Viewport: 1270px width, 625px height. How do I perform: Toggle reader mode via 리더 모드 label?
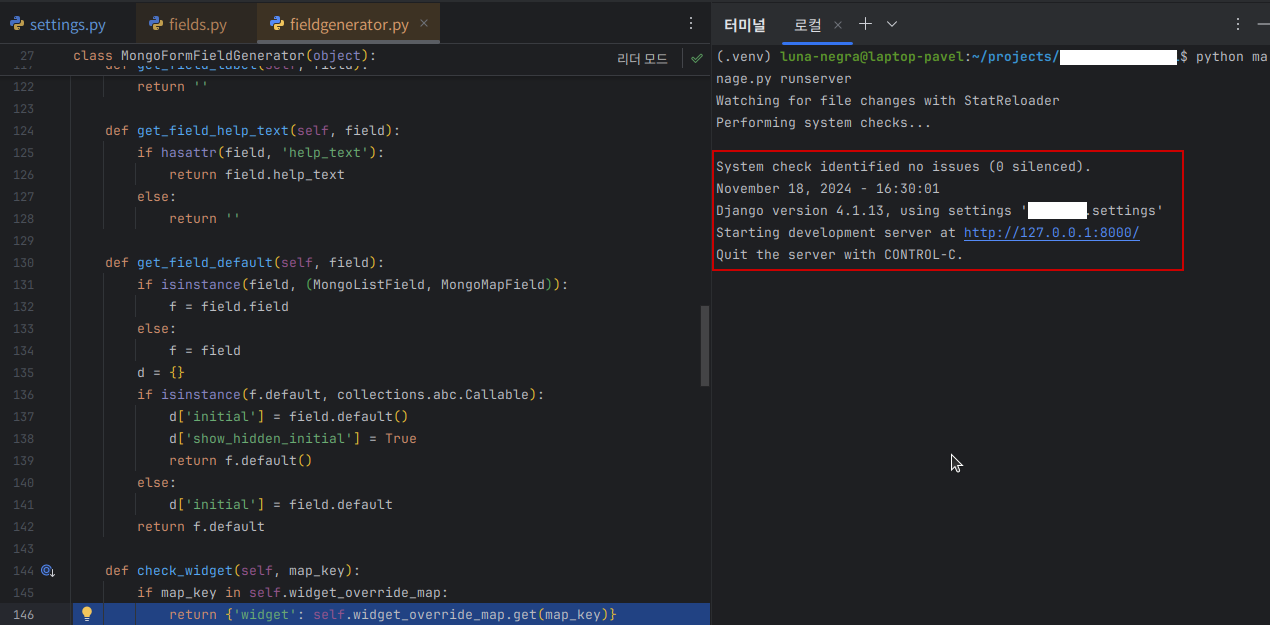642,59
